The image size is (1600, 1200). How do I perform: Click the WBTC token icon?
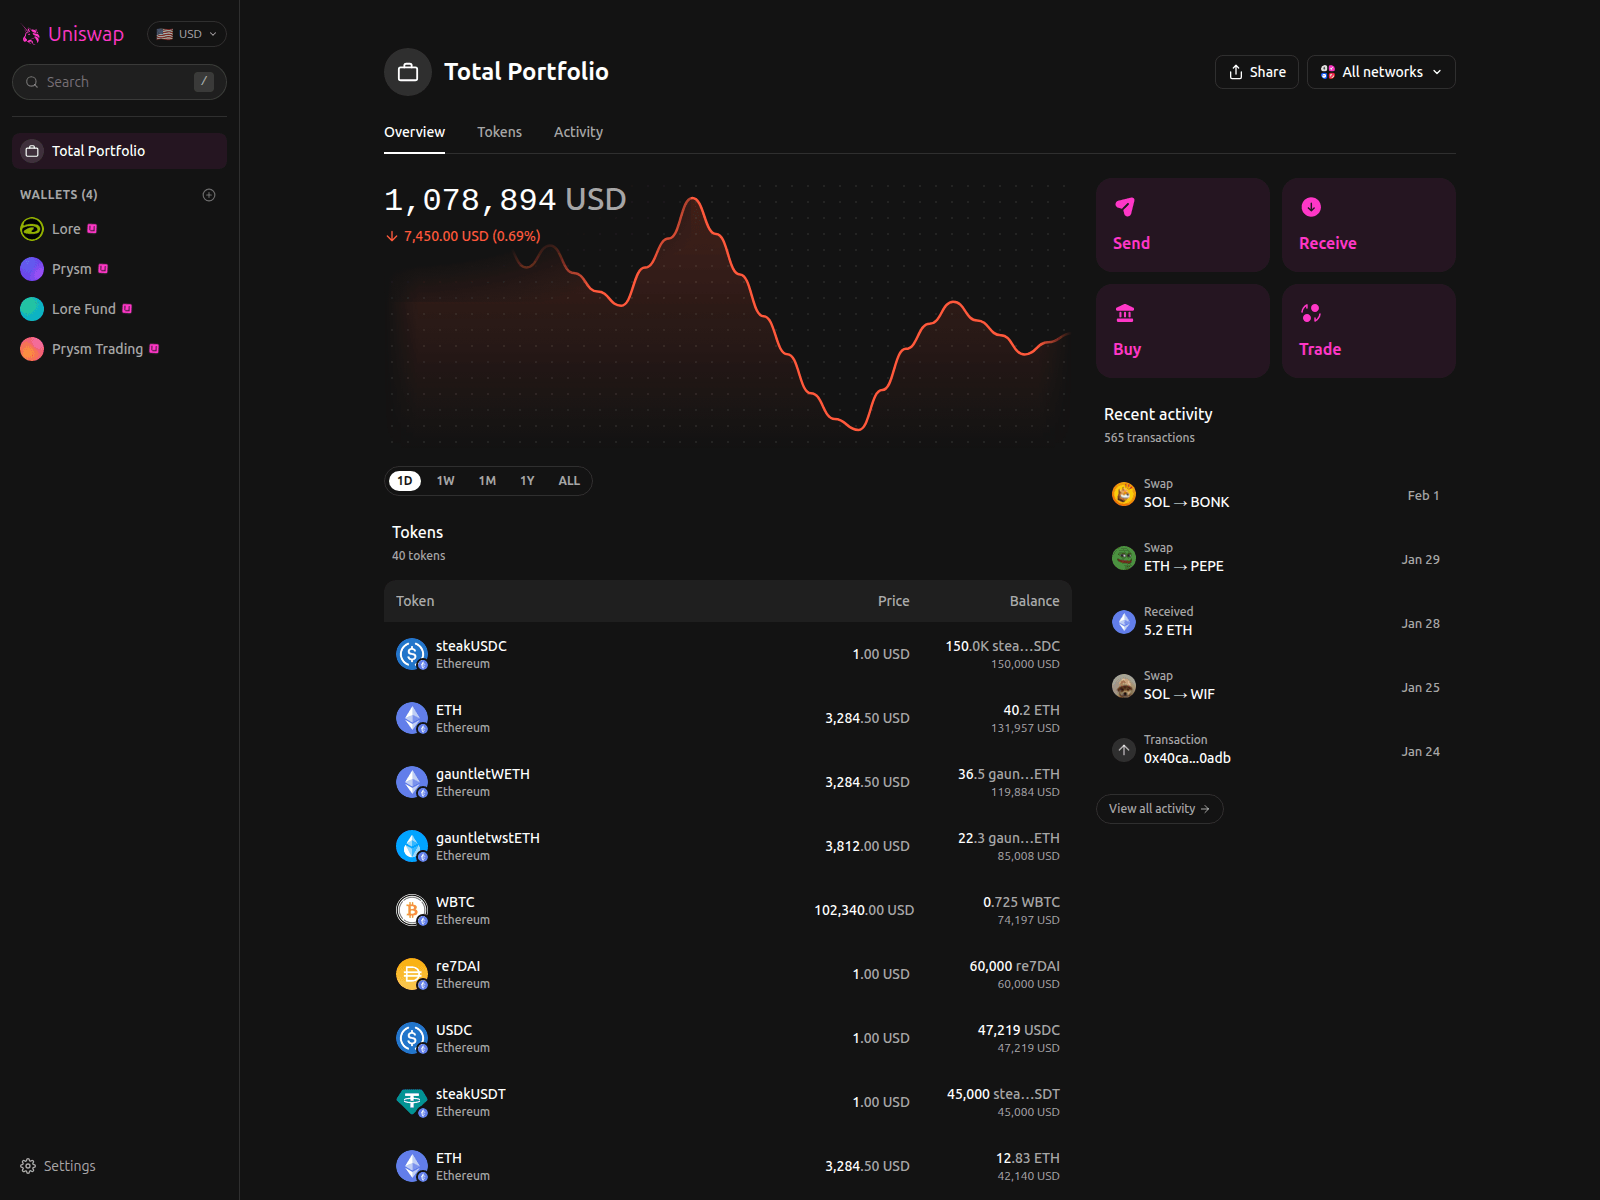pos(412,910)
